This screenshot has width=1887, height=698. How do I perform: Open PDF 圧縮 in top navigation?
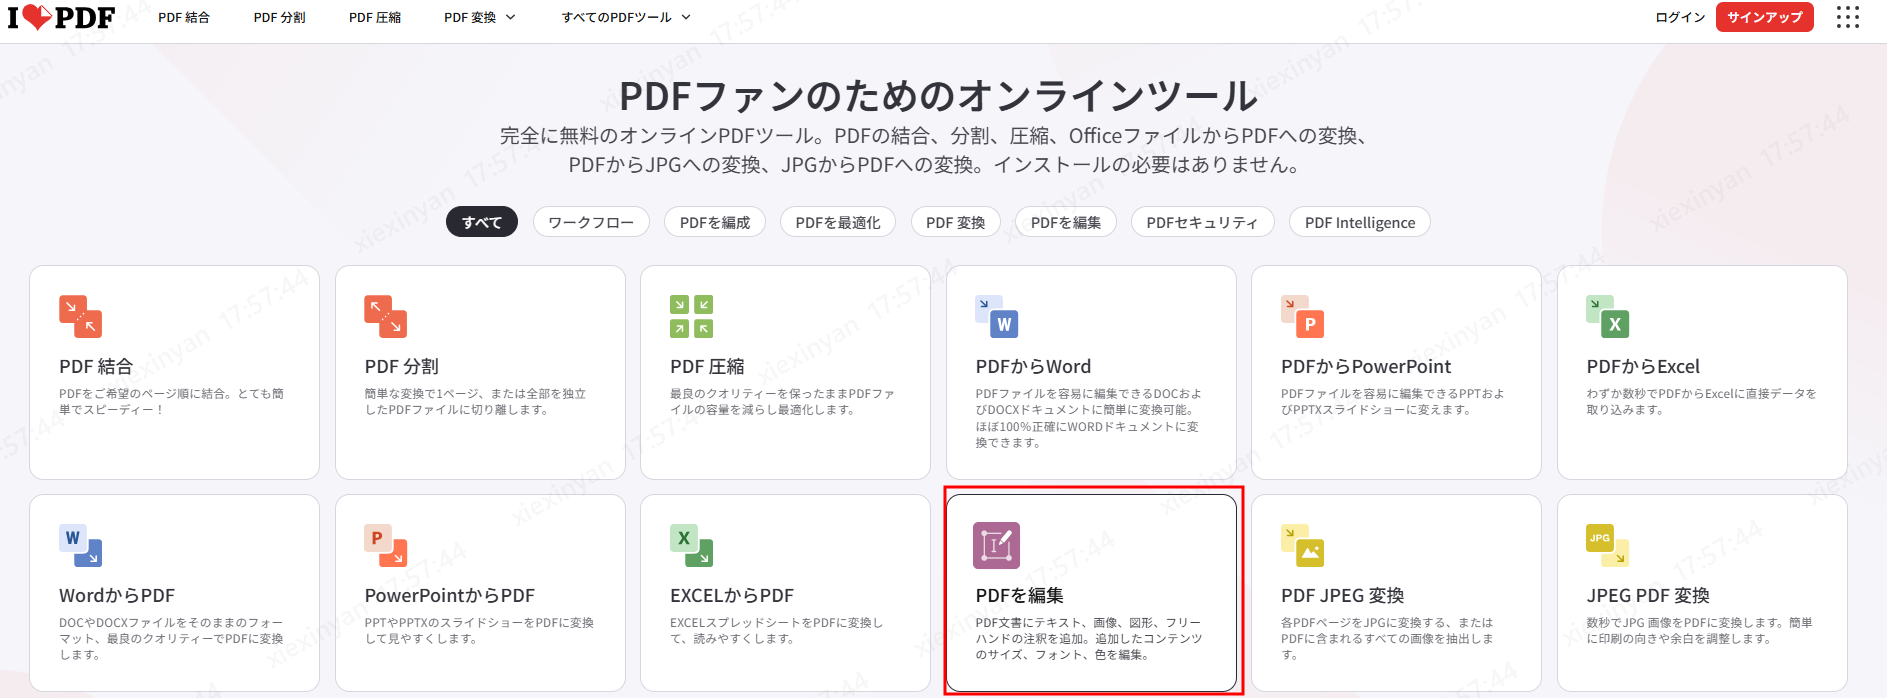coord(375,17)
